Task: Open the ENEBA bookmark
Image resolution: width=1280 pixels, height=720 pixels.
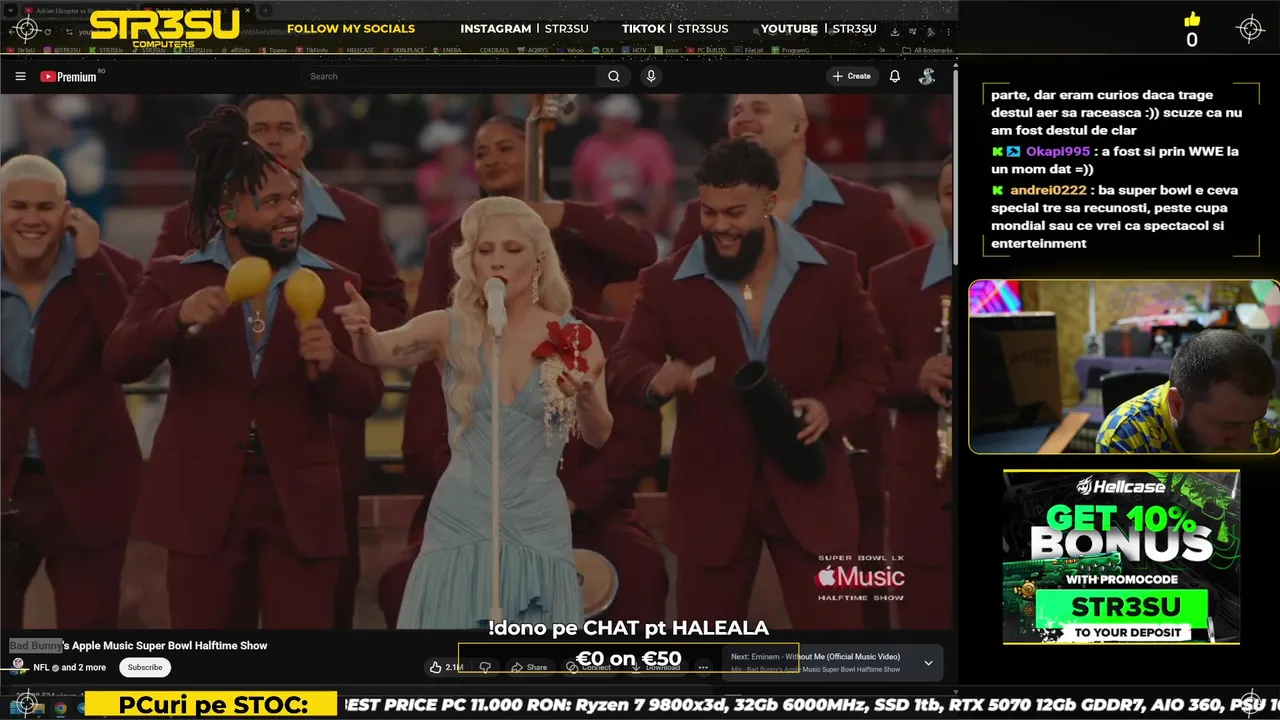Action: 446,49
